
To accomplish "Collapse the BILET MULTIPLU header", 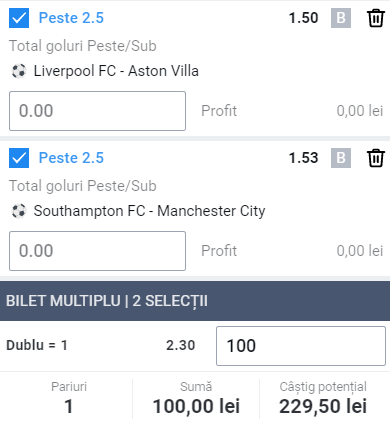I will click(195, 301).
